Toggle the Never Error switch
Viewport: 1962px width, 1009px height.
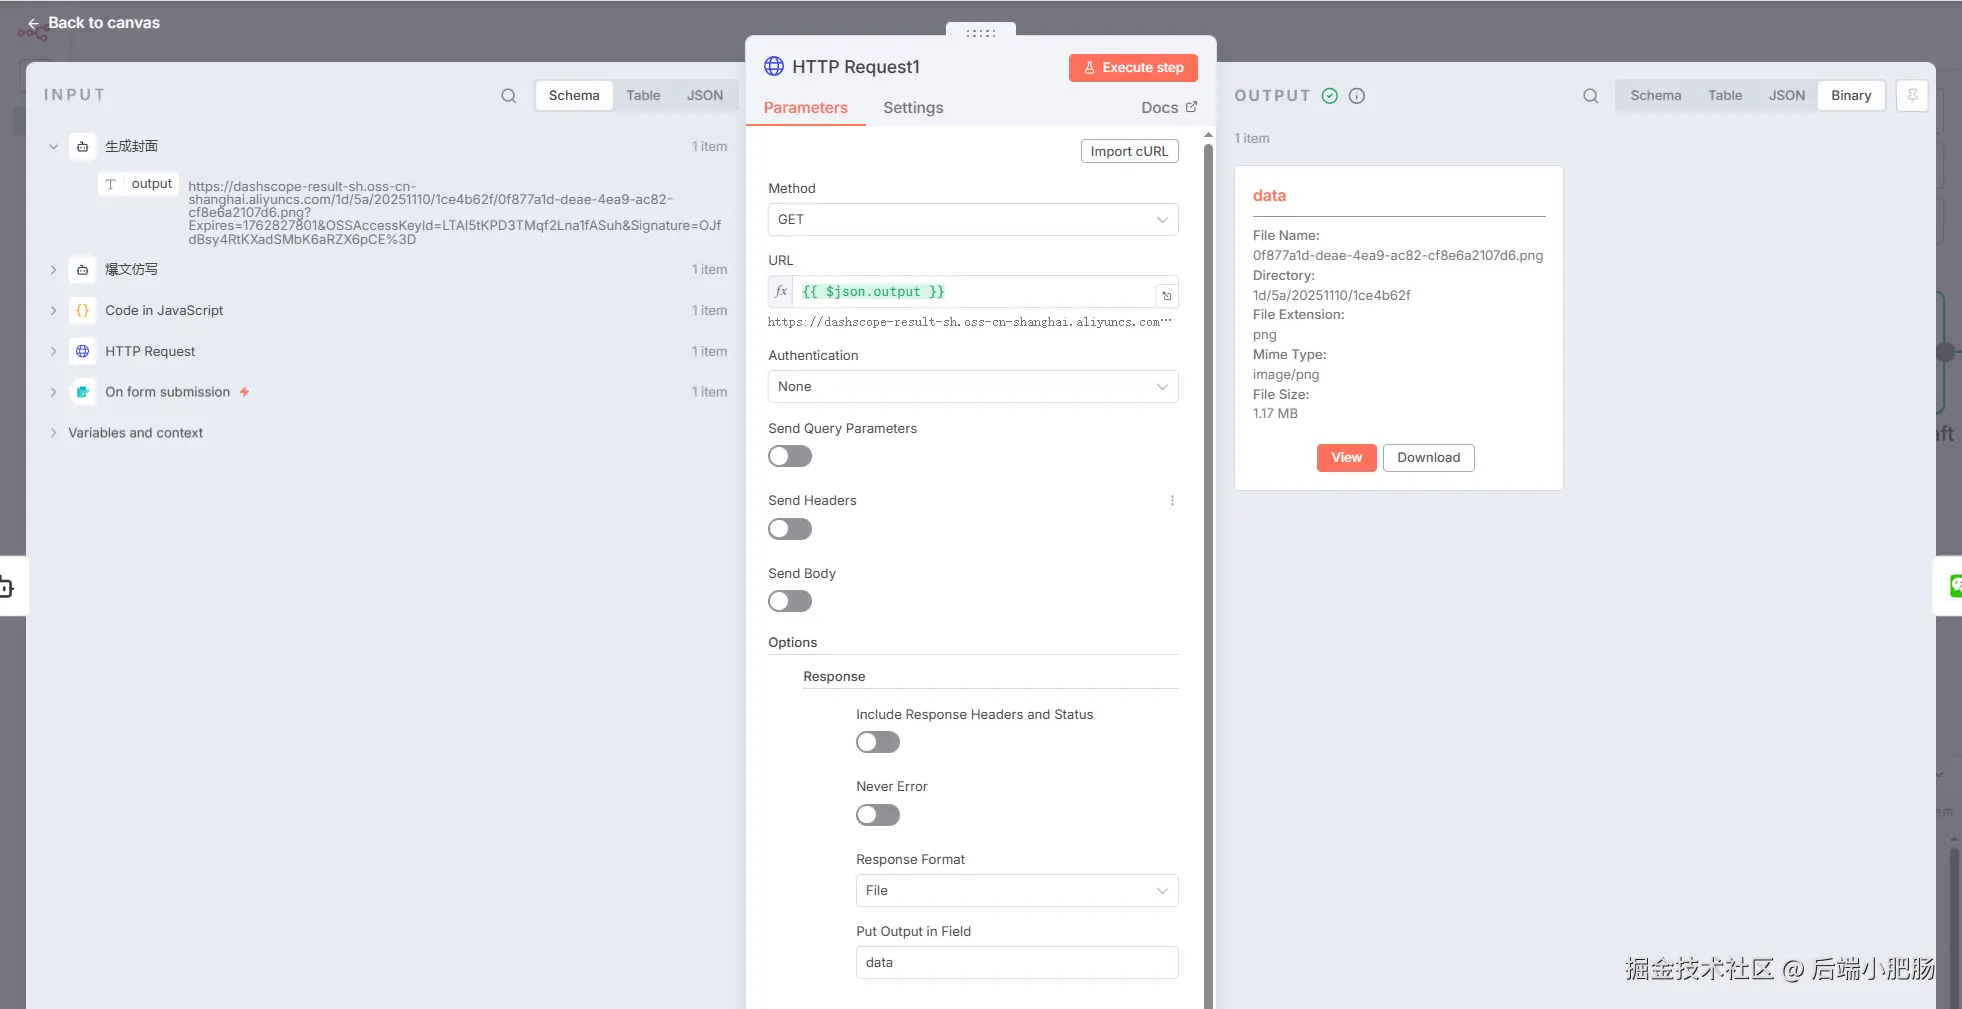pos(878,815)
